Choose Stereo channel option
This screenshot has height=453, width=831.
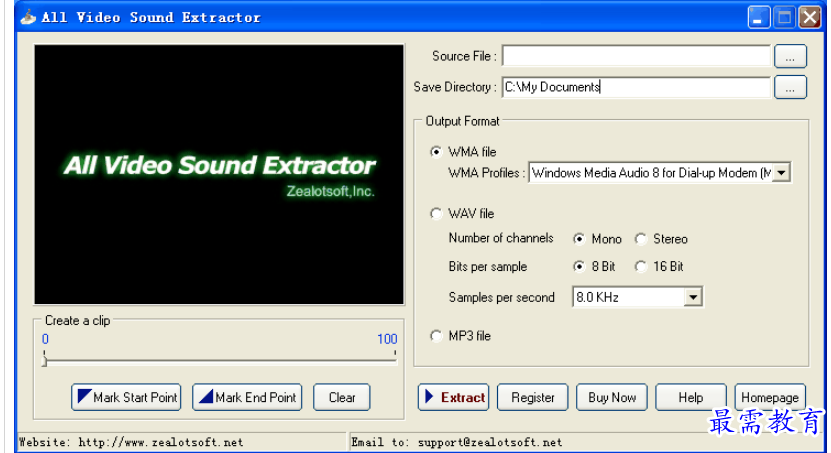[x=641, y=239]
